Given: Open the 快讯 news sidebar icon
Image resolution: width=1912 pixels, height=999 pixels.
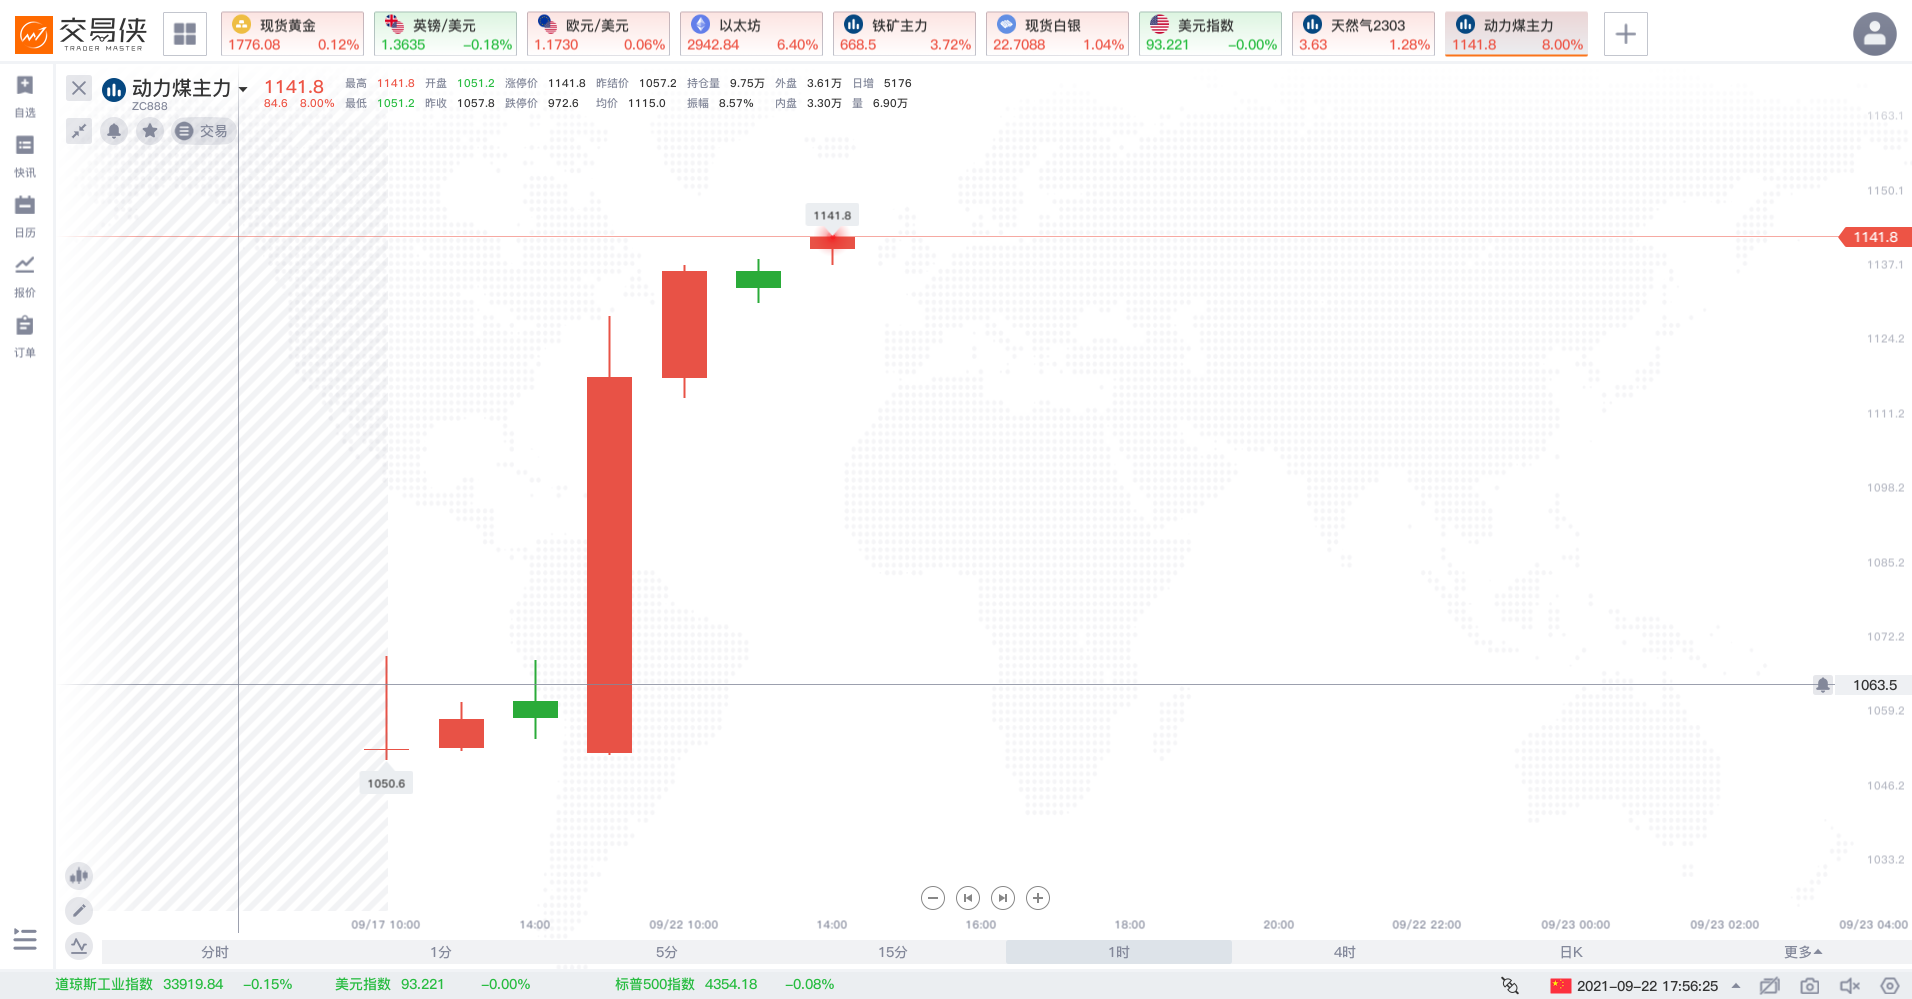Looking at the screenshot, I should click(x=25, y=155).
